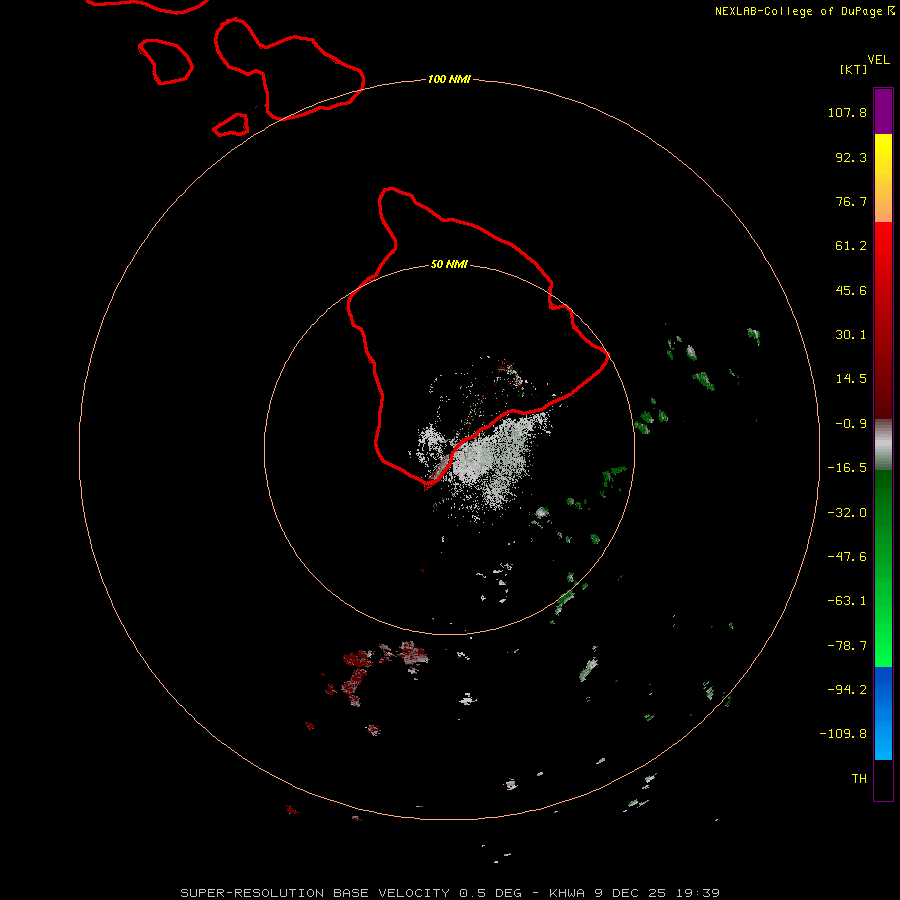Select the -32.0 legend value
The height and width of the screenshot is (900, 900).
click(x=847, y=513)
